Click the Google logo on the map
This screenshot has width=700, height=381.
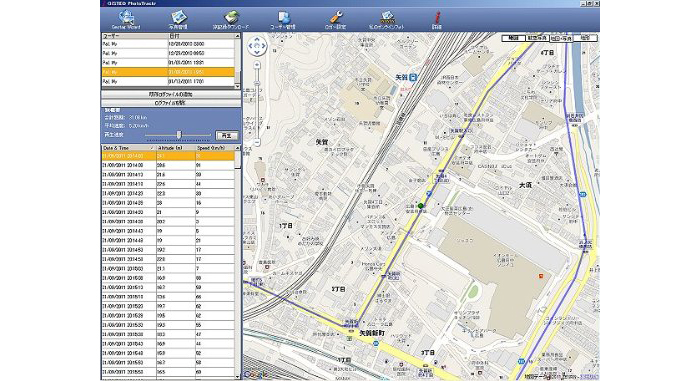pyautogui.click(x=258, y=375)
